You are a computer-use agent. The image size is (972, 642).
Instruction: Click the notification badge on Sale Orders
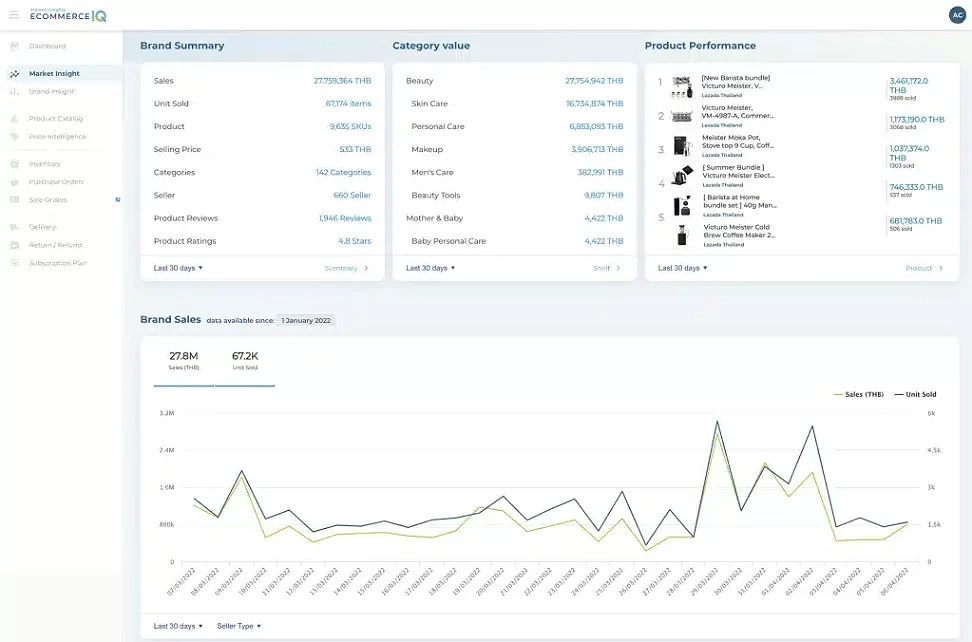tap(116, 198)
